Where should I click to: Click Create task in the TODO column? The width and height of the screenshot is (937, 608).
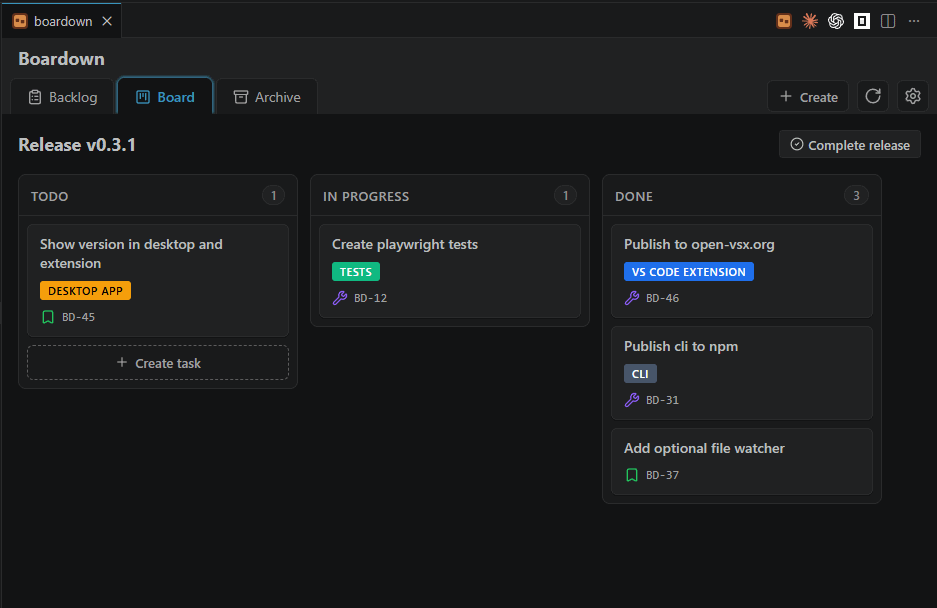pos(158,363)
